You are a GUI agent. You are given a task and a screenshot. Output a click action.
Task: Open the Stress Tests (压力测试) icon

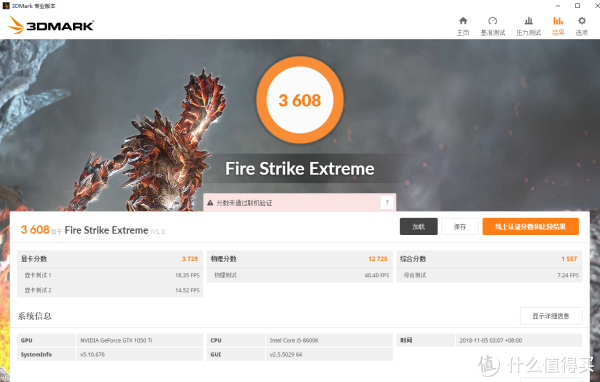pyautogui.click(x=528, y=21)
